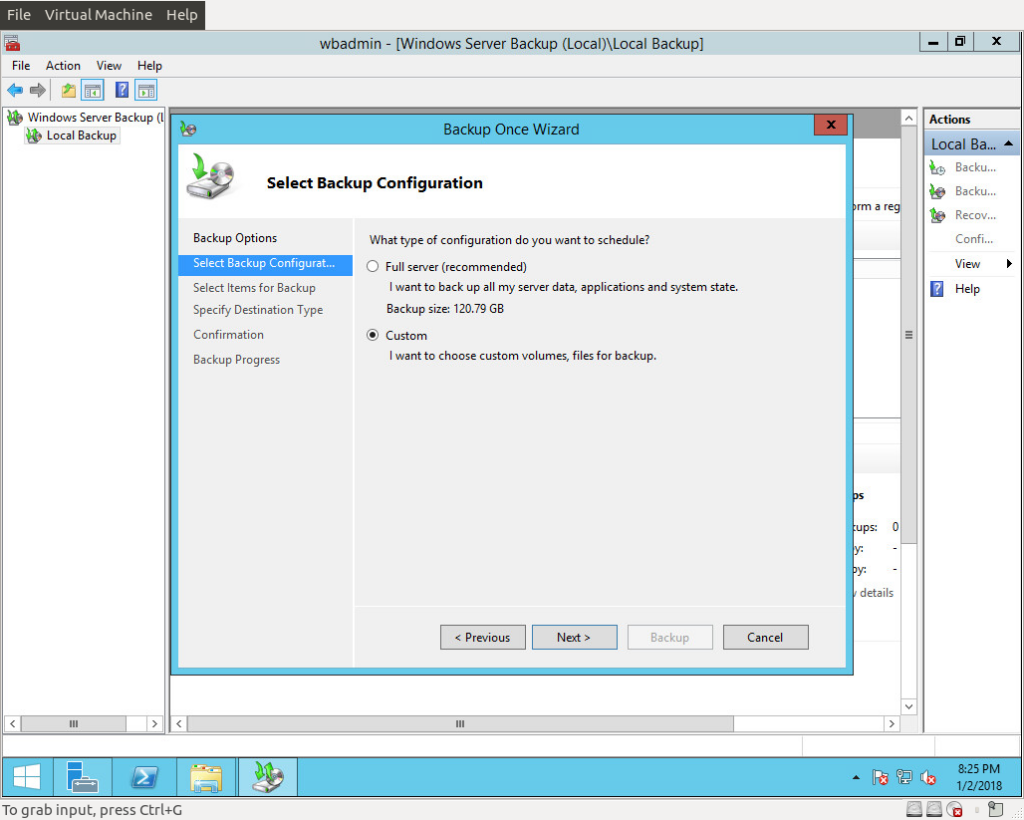Click Confirmation wizard step
The image size is (1024, 820).
coord(229,335)
